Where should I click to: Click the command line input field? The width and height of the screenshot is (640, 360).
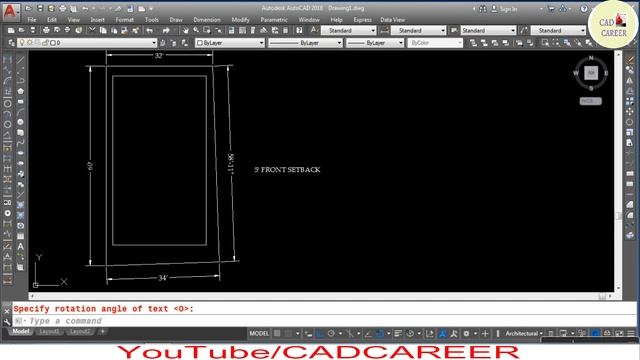tap(324, 321)
